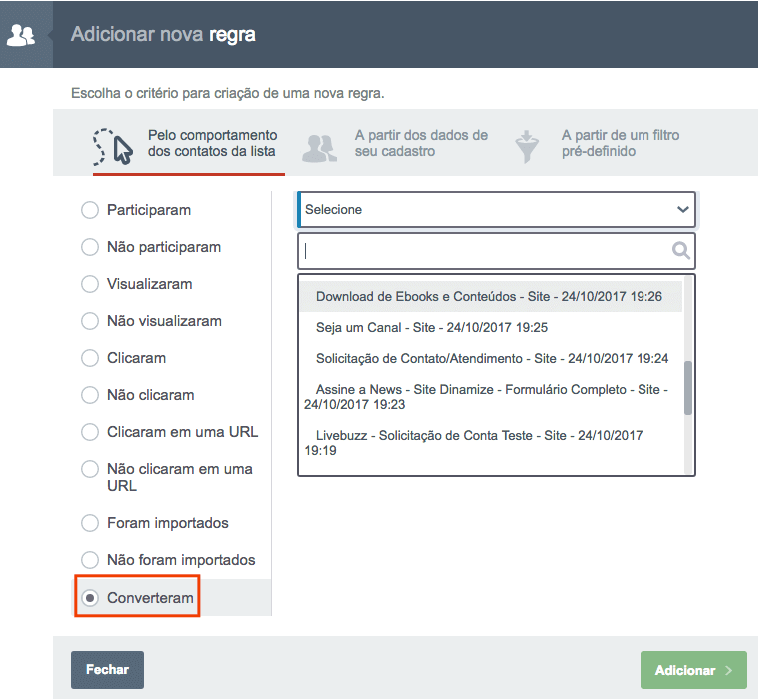Screen dimensions: 758x699
Task: Click the magnifying glass search icon
Action: [x=680, y=251]
